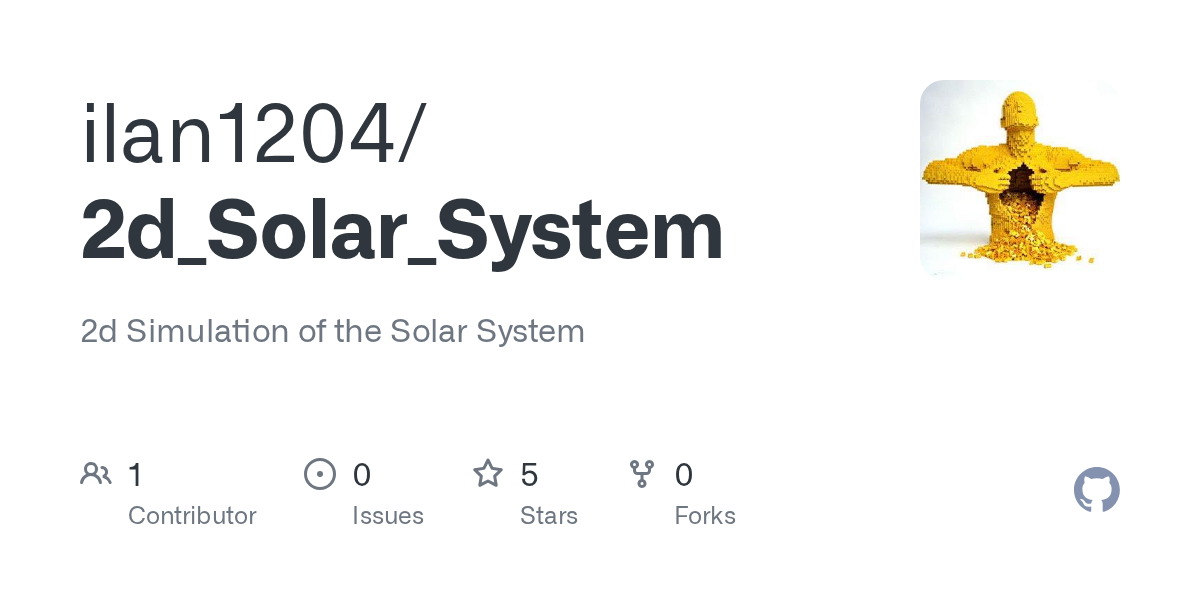Click the star icon
Image resolution: width=1200 pixels, height=600 pixels.
pos(488,474)
